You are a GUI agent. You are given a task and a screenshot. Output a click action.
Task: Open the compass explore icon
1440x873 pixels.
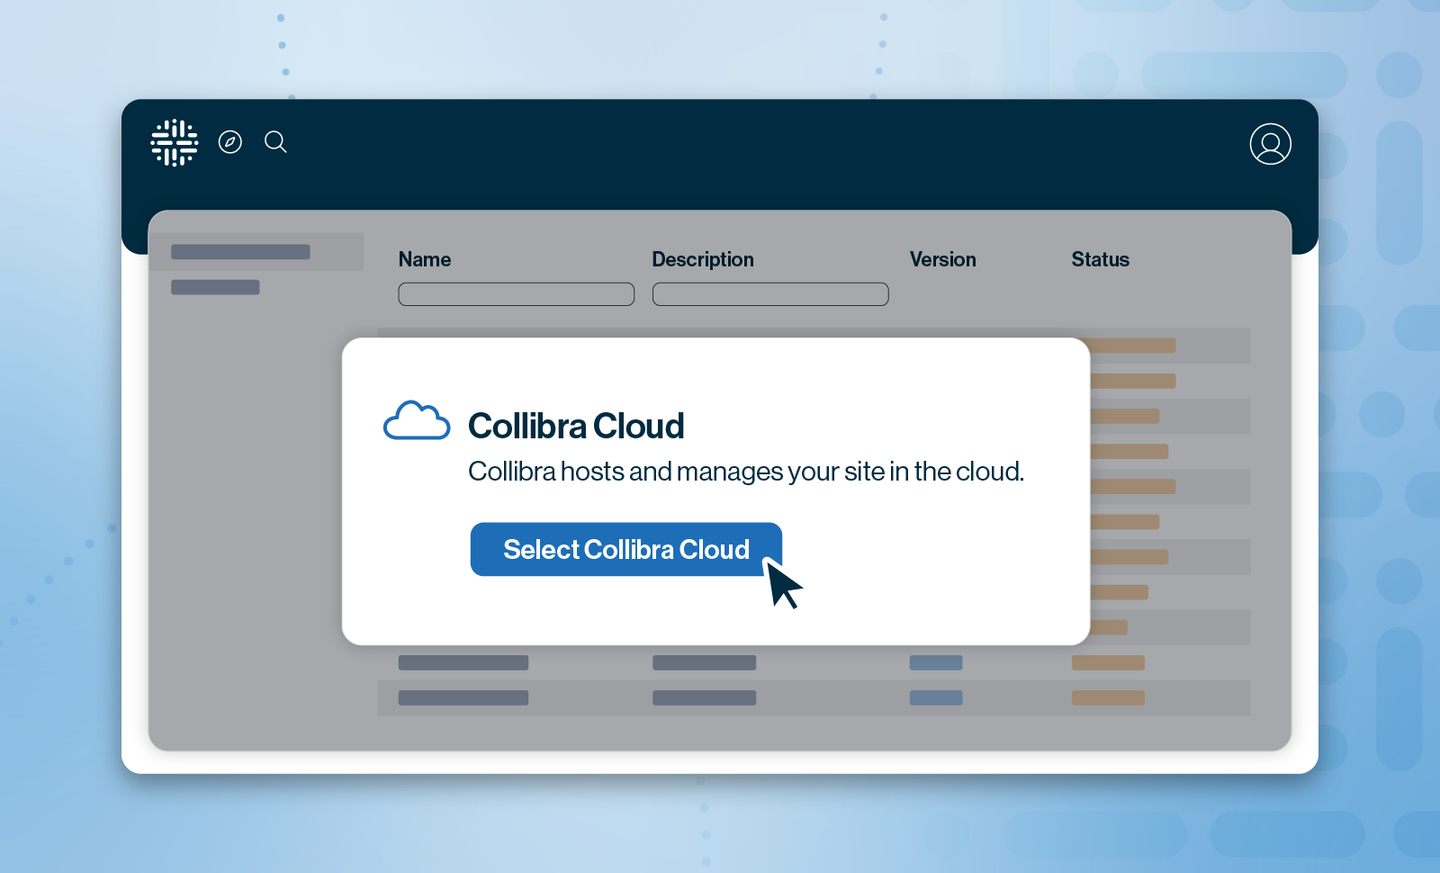pyautogui.click(x=230, y=142)
